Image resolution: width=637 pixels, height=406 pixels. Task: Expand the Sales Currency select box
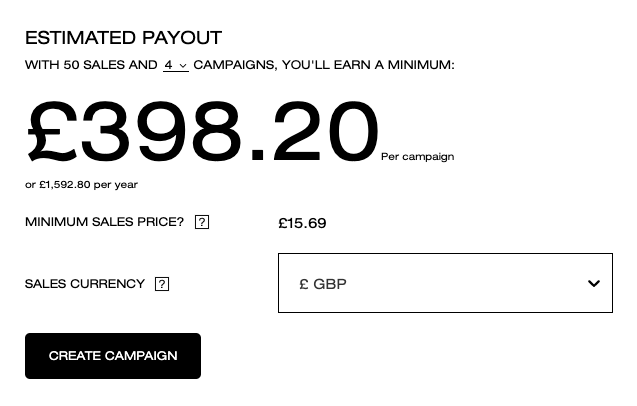point(445,284)
